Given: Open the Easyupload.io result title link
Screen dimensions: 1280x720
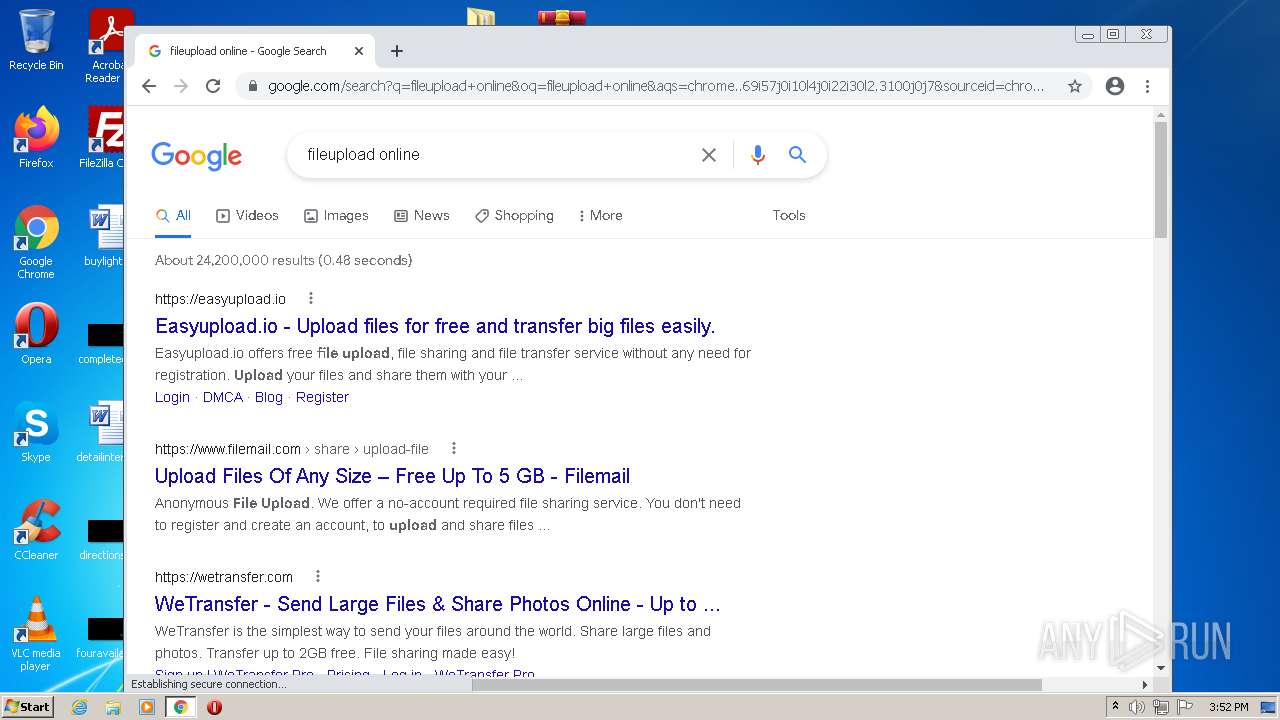Looking at the screenshot, I should pyautogui.click(x=435, y=326).
